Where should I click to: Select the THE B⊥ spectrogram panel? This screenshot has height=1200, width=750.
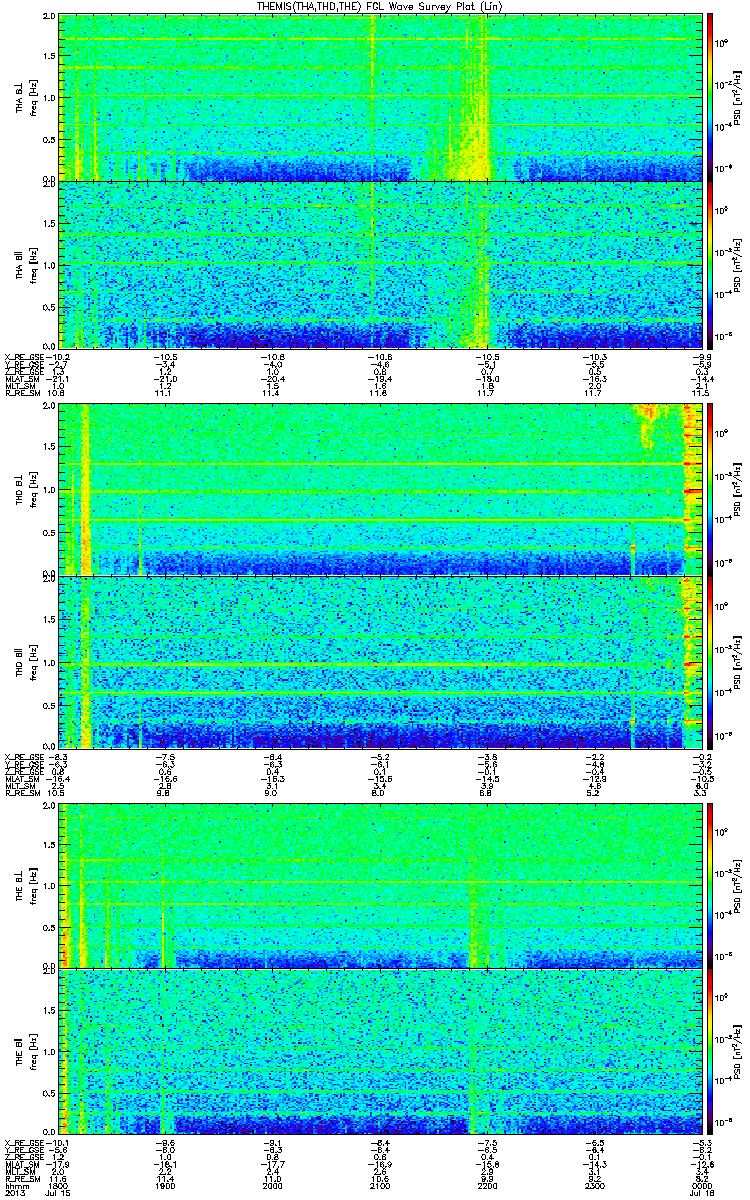click(378, 885)
